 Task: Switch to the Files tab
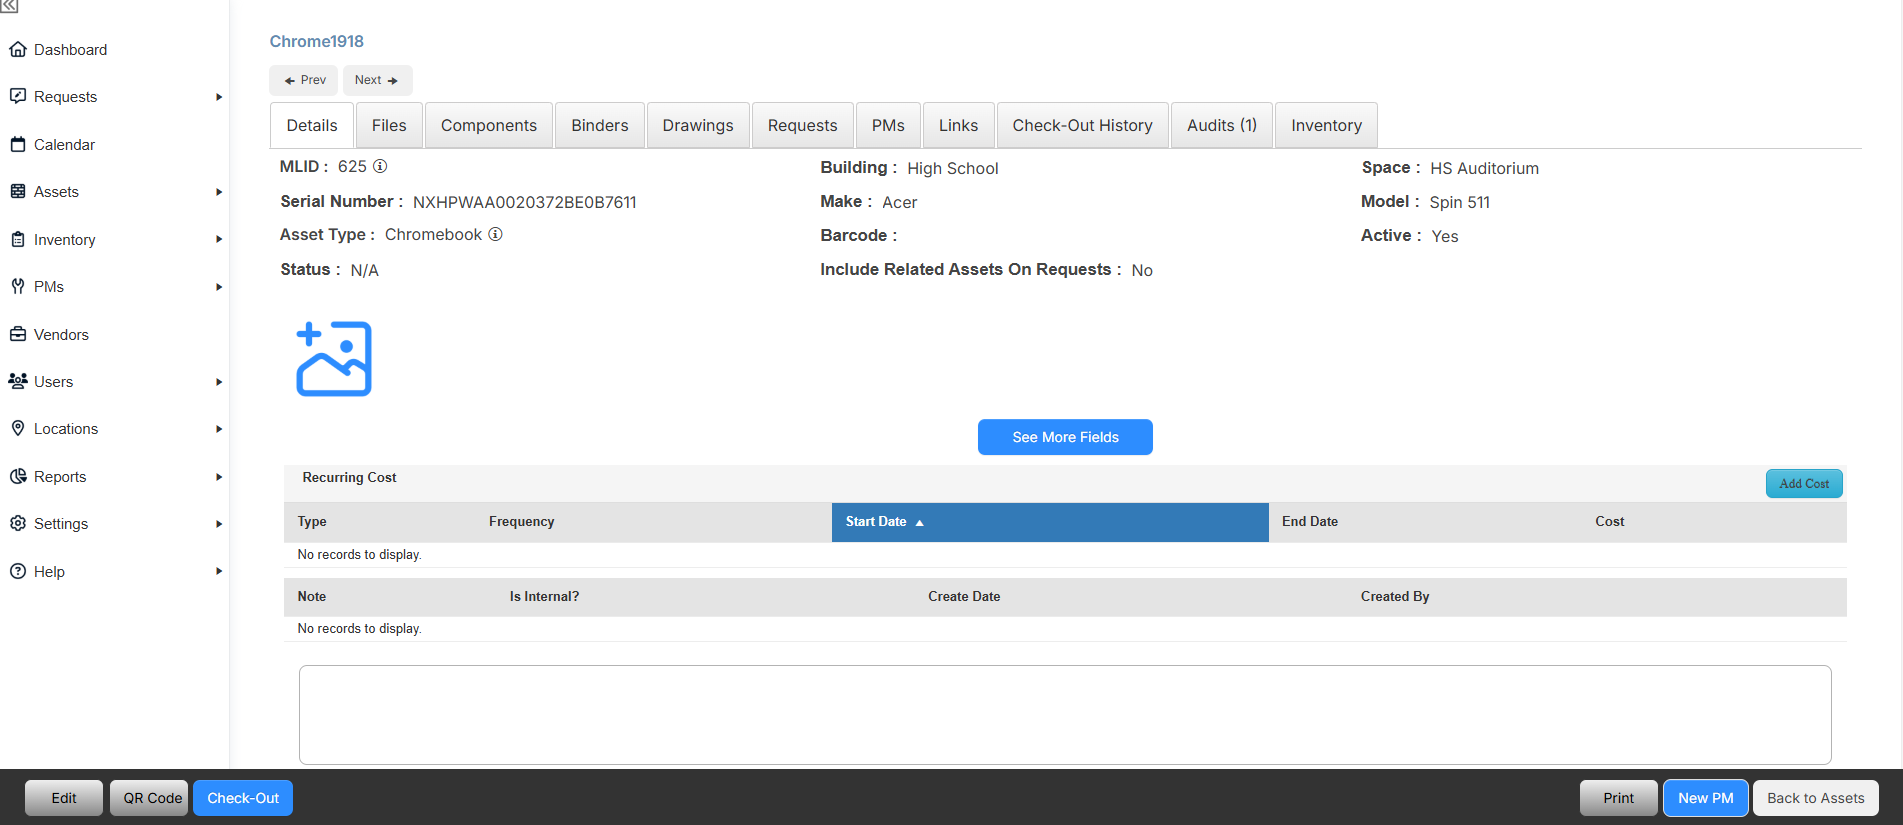pyautogui.click(x=389, y=125)
